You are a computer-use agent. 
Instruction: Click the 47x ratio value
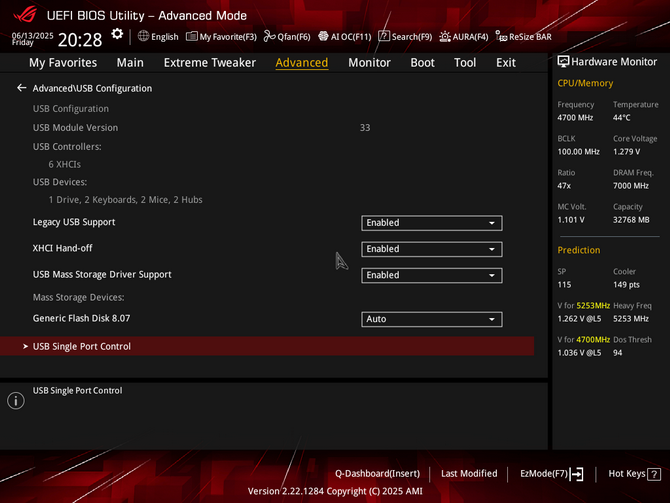pos(564,185)
